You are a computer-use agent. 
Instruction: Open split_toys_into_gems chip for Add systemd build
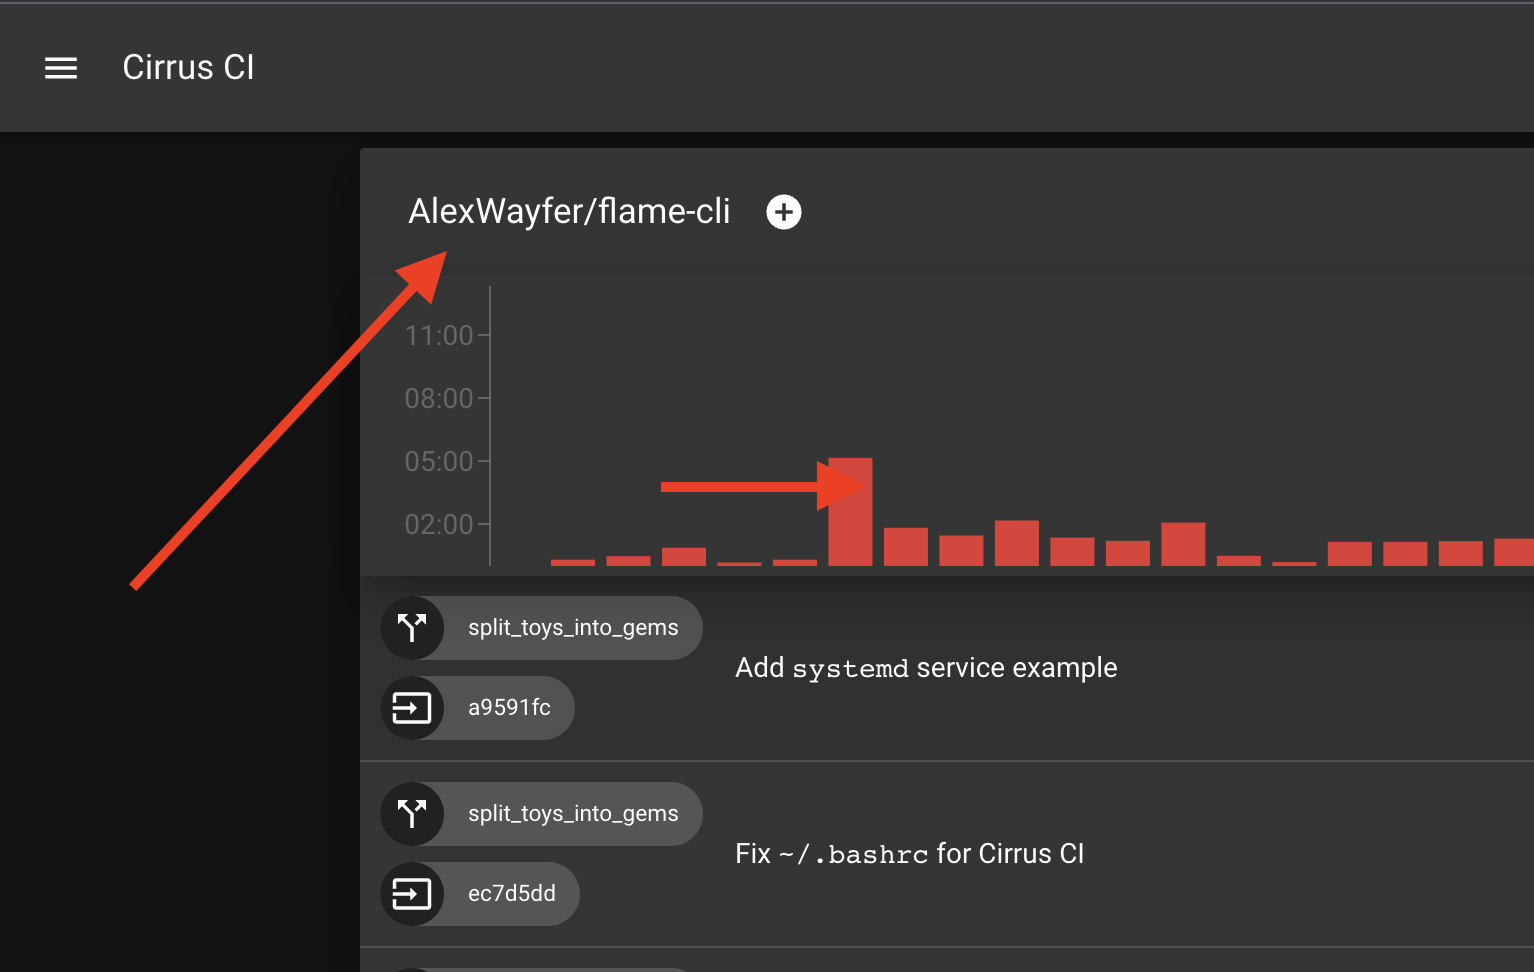point(542,628)
